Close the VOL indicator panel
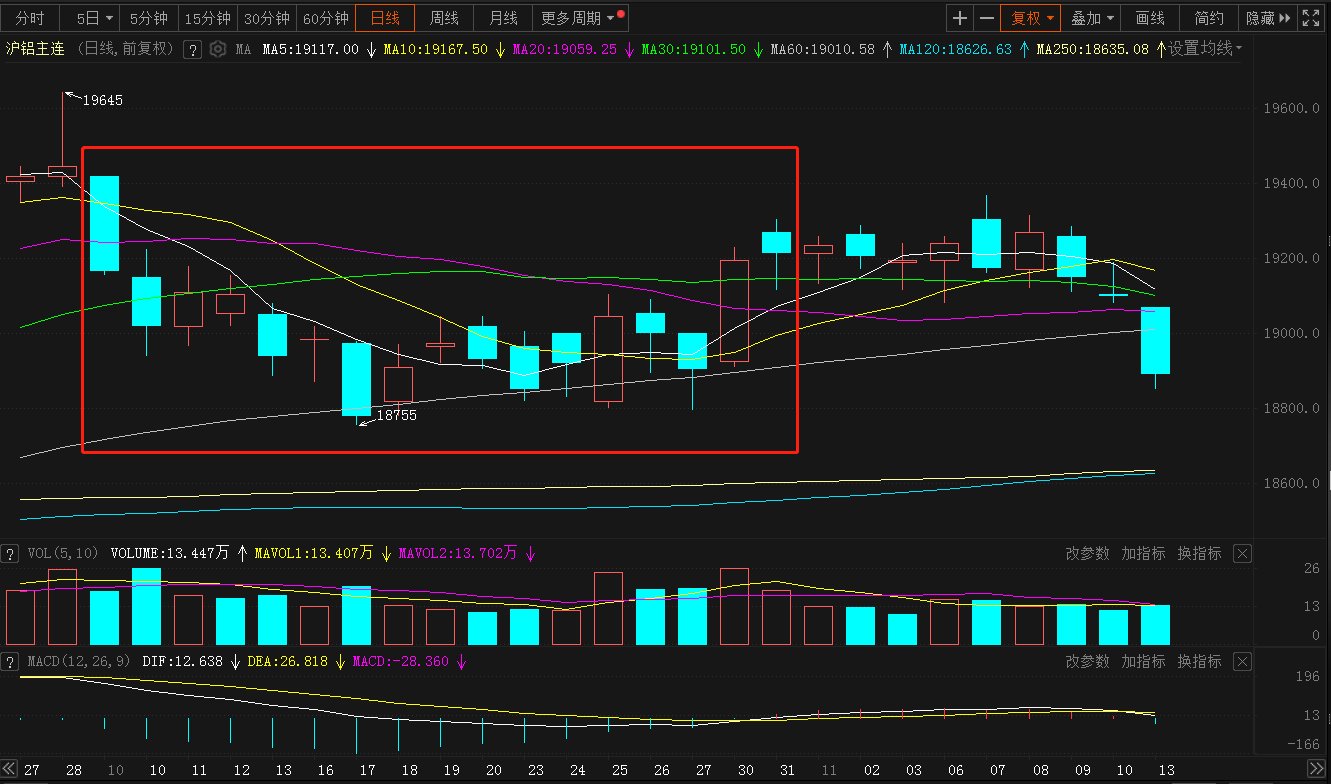1331x784 pixels. (x=1241, y=554)
